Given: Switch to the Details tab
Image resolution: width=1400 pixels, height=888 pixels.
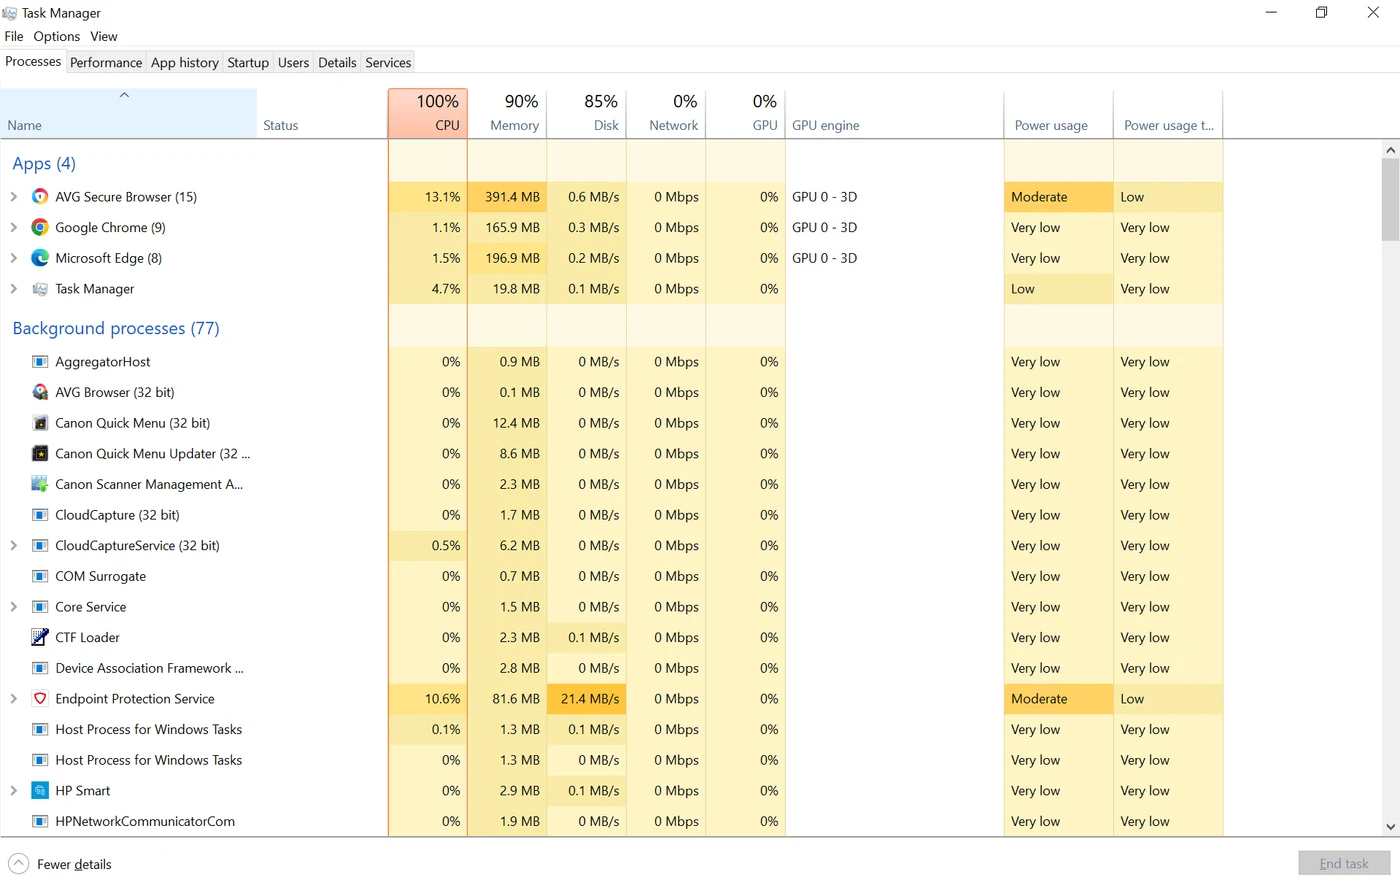Looking at the screenshot, I should coord(337,62).
